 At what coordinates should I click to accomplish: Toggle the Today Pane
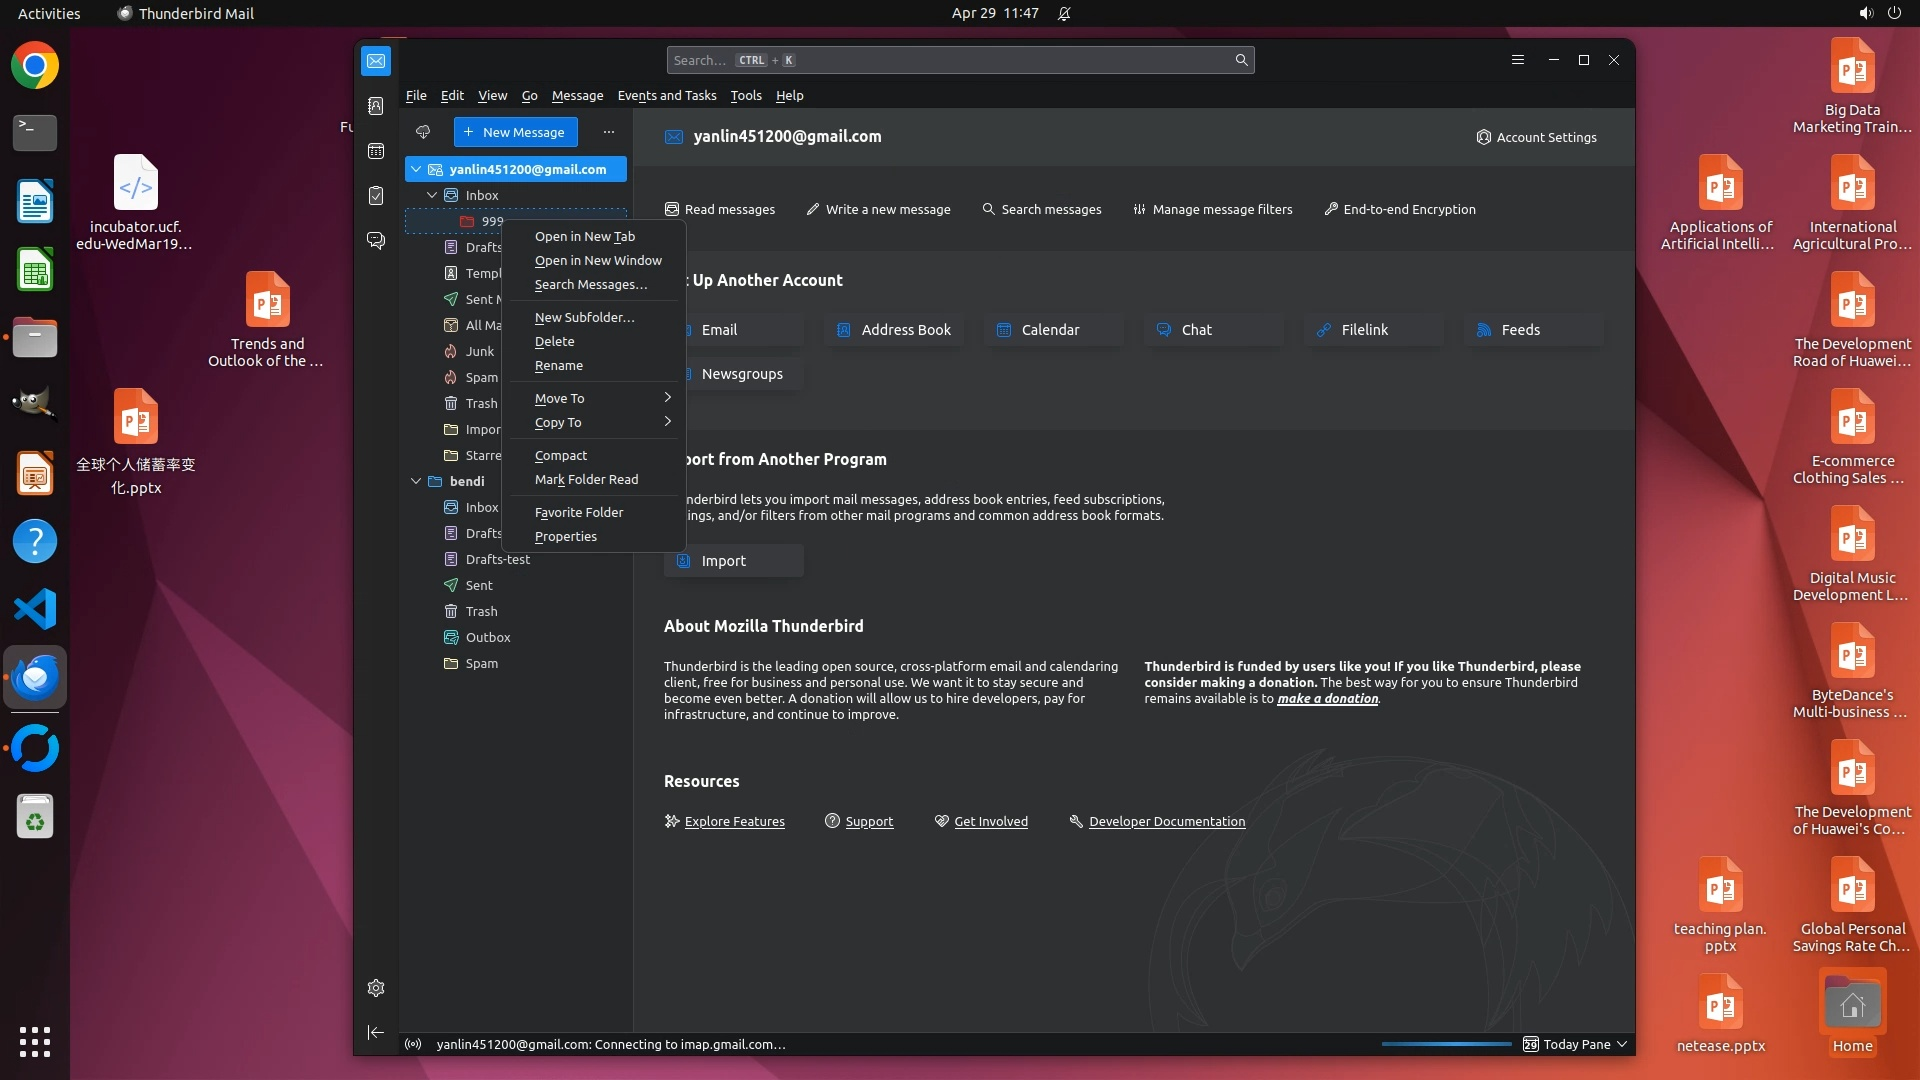[x=1575, y=1044]
